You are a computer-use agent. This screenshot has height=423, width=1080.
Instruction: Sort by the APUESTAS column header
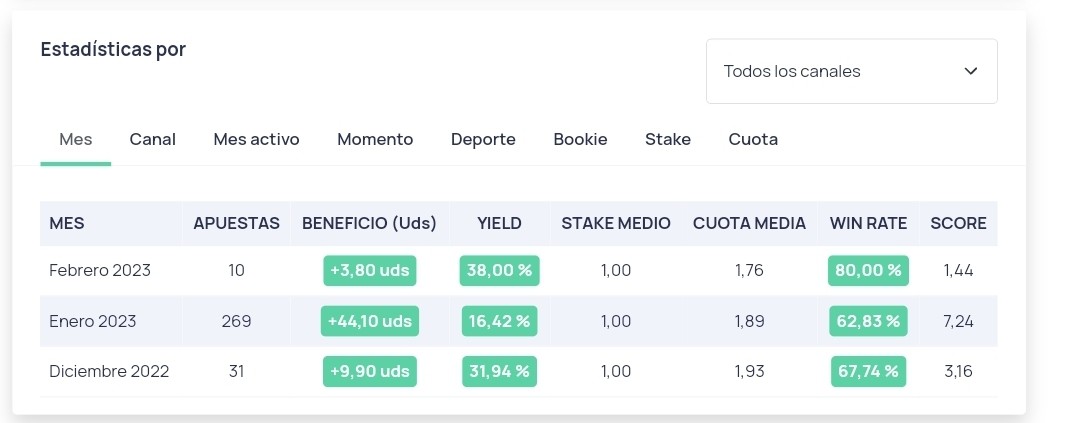[x=236, y=223]
